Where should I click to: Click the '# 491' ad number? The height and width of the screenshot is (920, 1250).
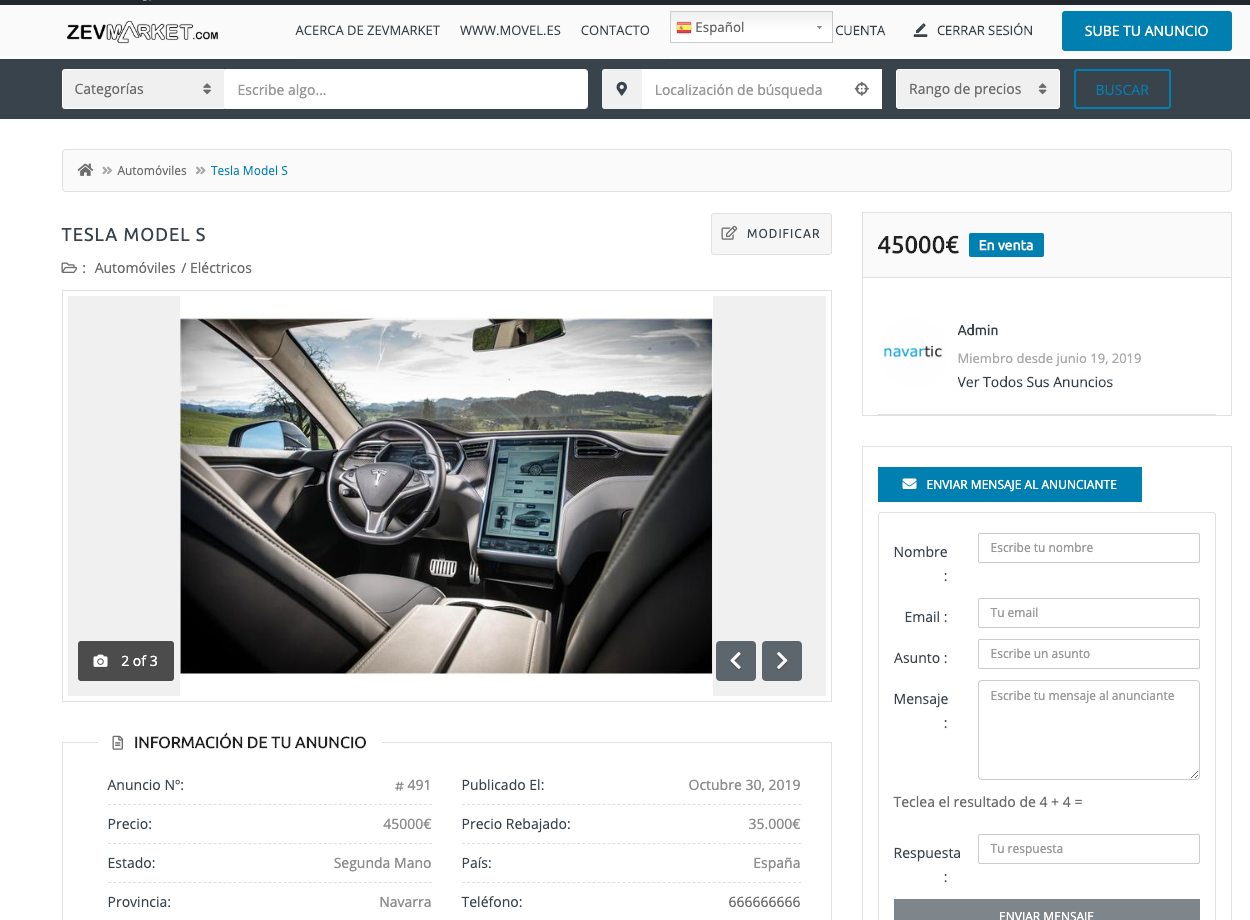coord(413,785)
